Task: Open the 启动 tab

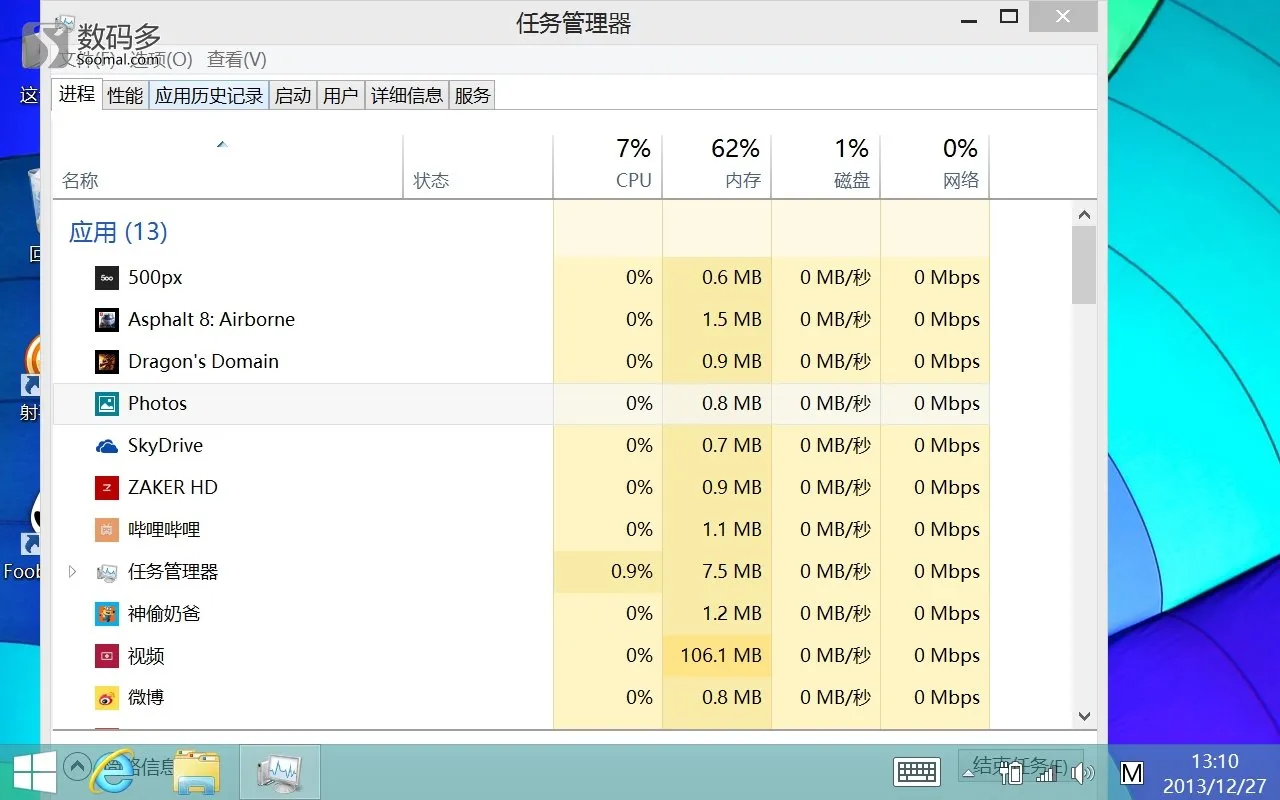Action: click(x=293, y=96)
